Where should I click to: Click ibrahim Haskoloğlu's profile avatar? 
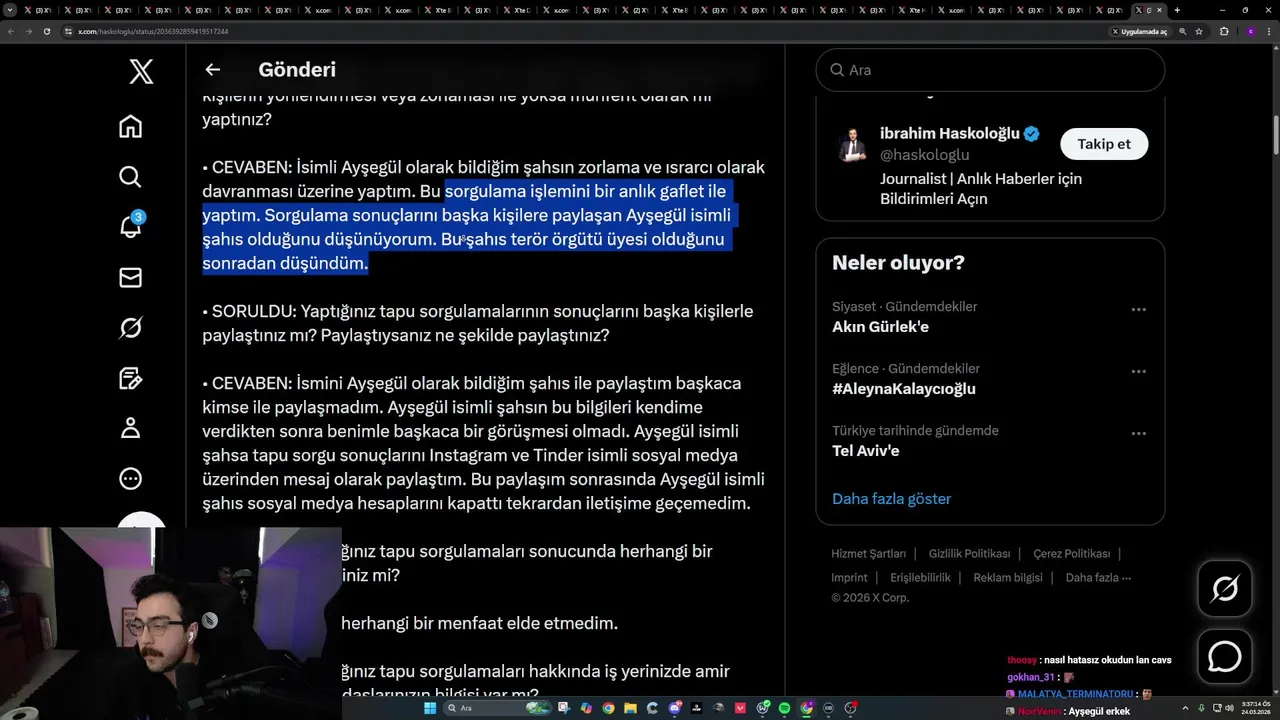[x=852, y=146]
